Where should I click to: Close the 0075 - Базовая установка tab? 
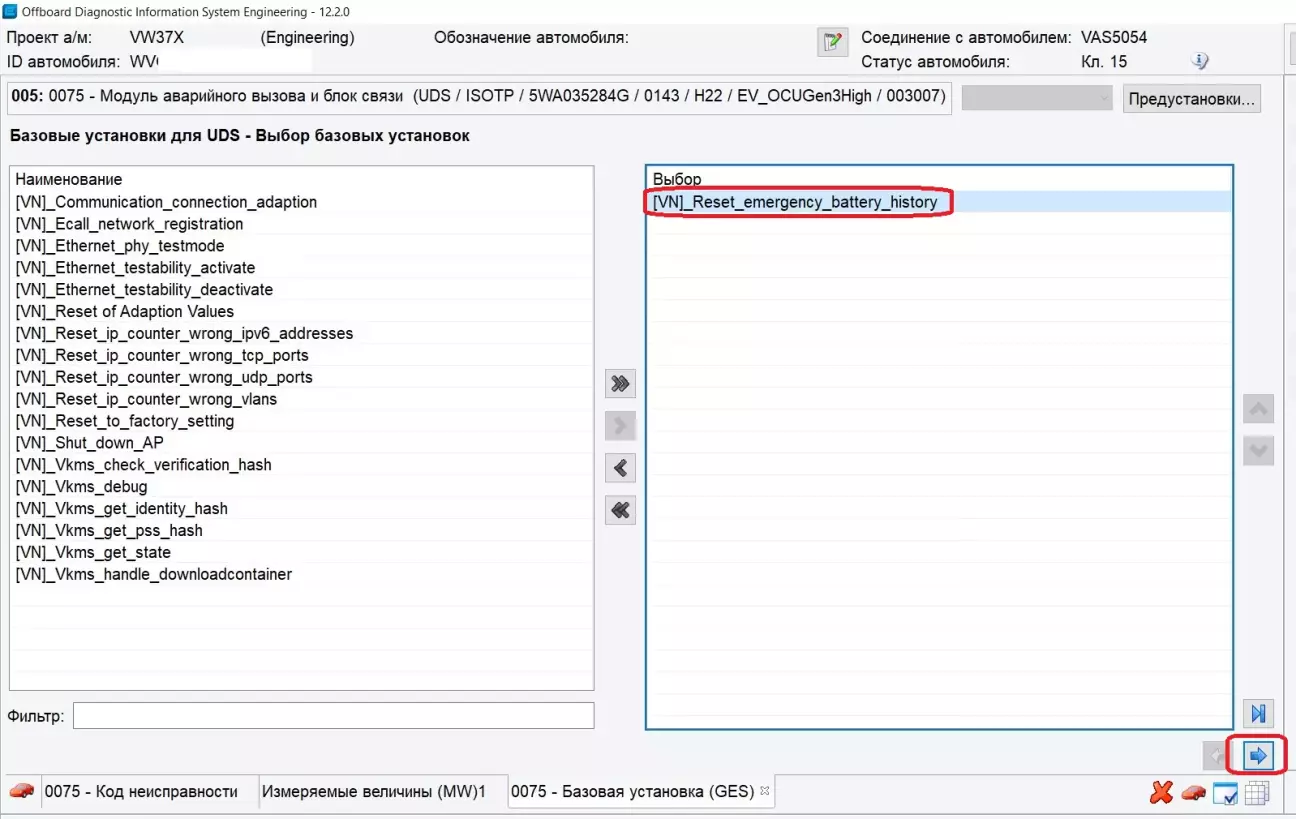click(765, 791)
